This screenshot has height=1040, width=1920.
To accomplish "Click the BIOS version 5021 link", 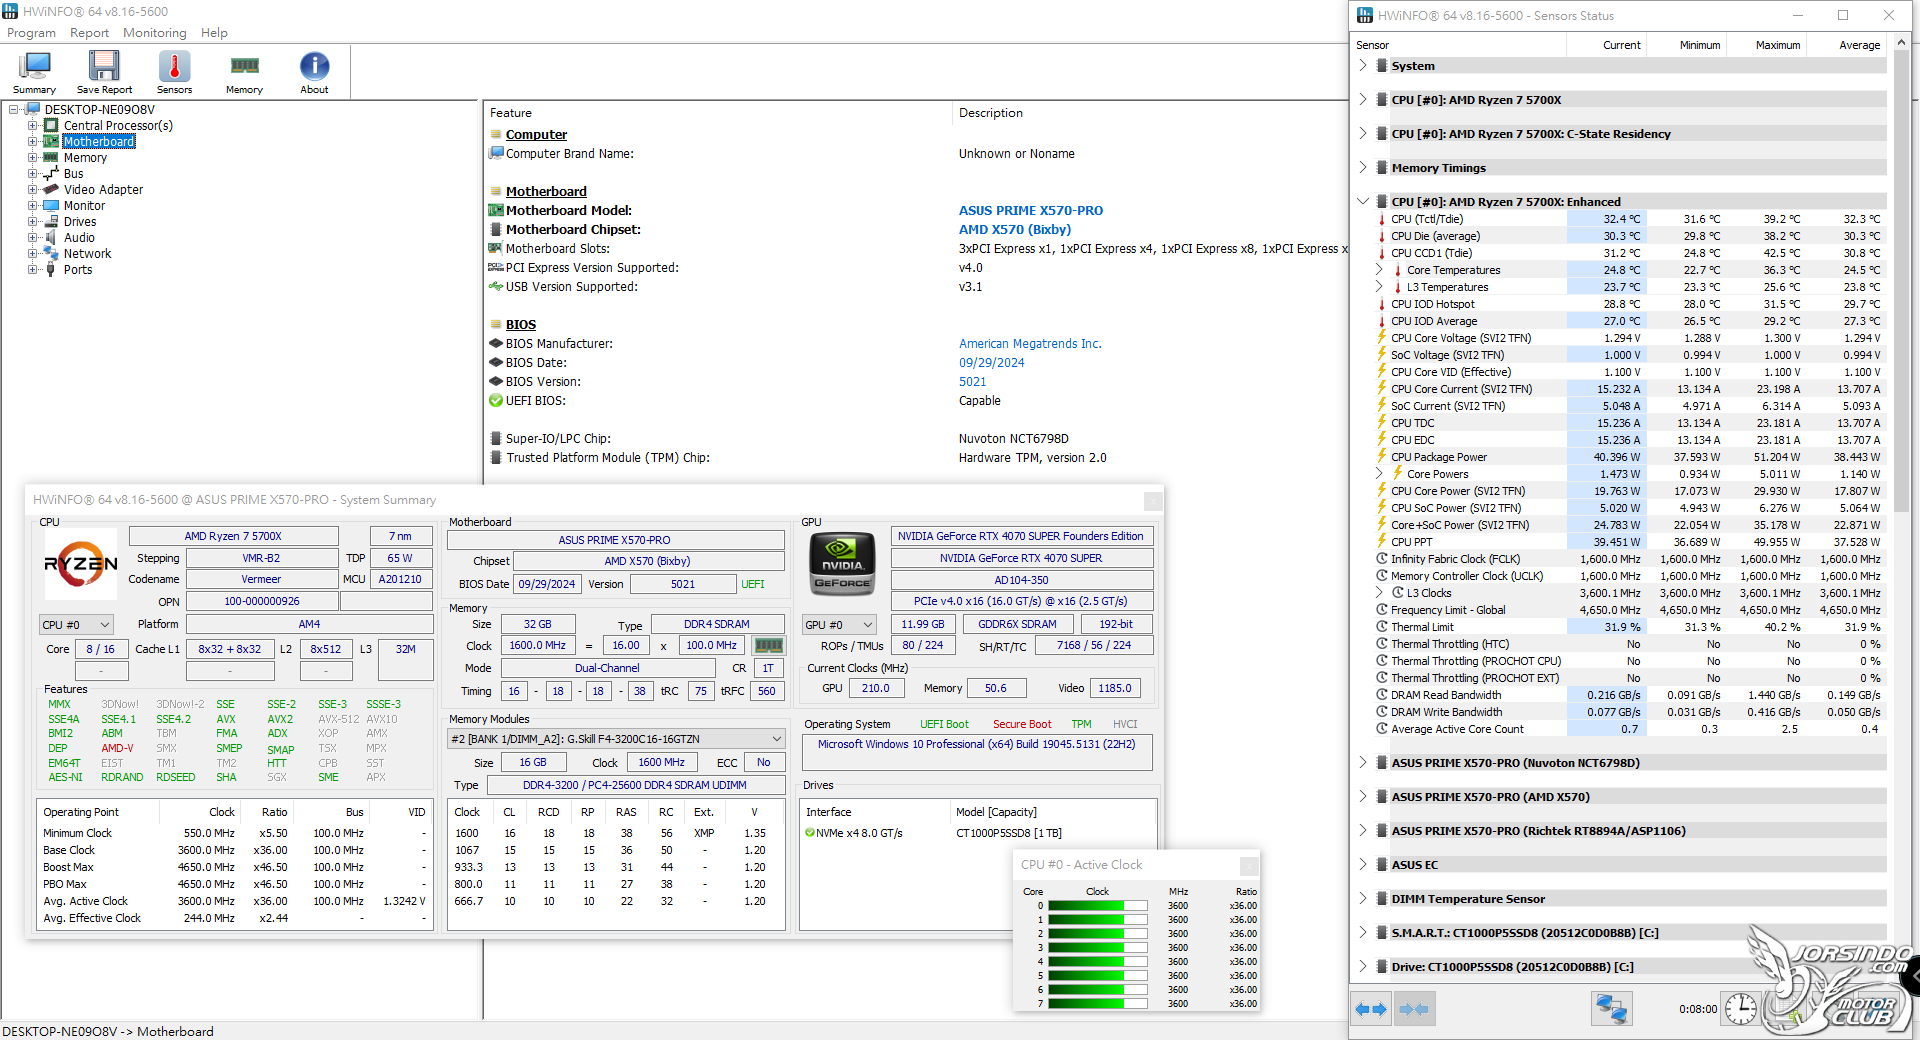I will coord(973,382).
